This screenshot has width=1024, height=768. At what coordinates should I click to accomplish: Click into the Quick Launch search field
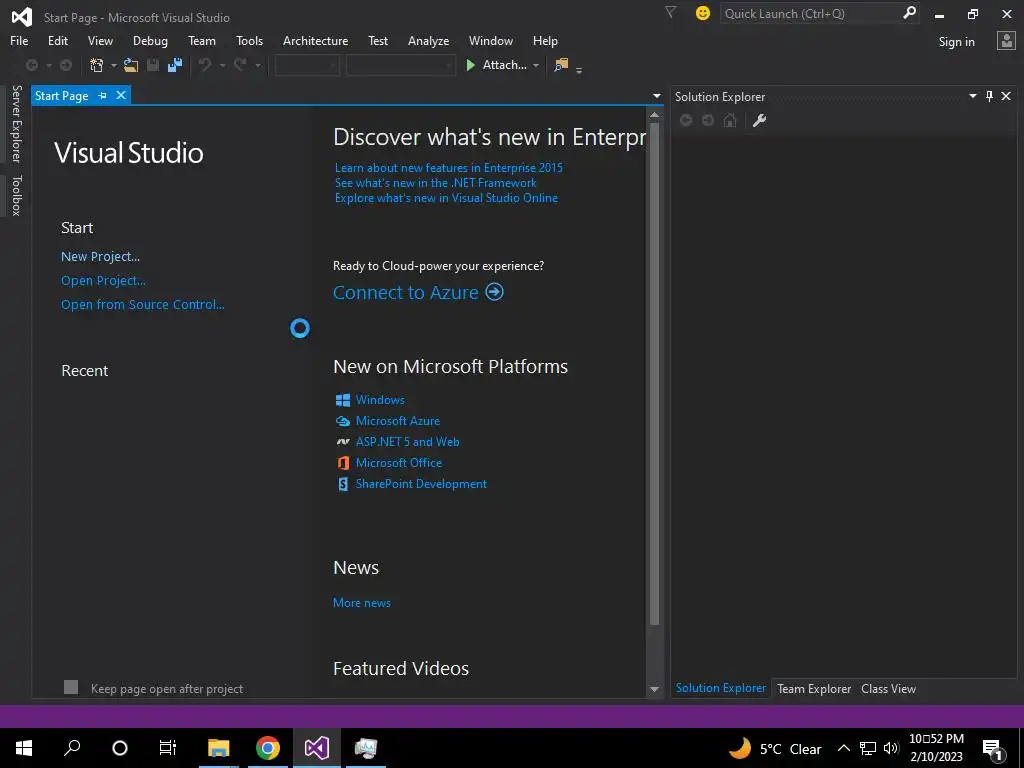[810, 13]
